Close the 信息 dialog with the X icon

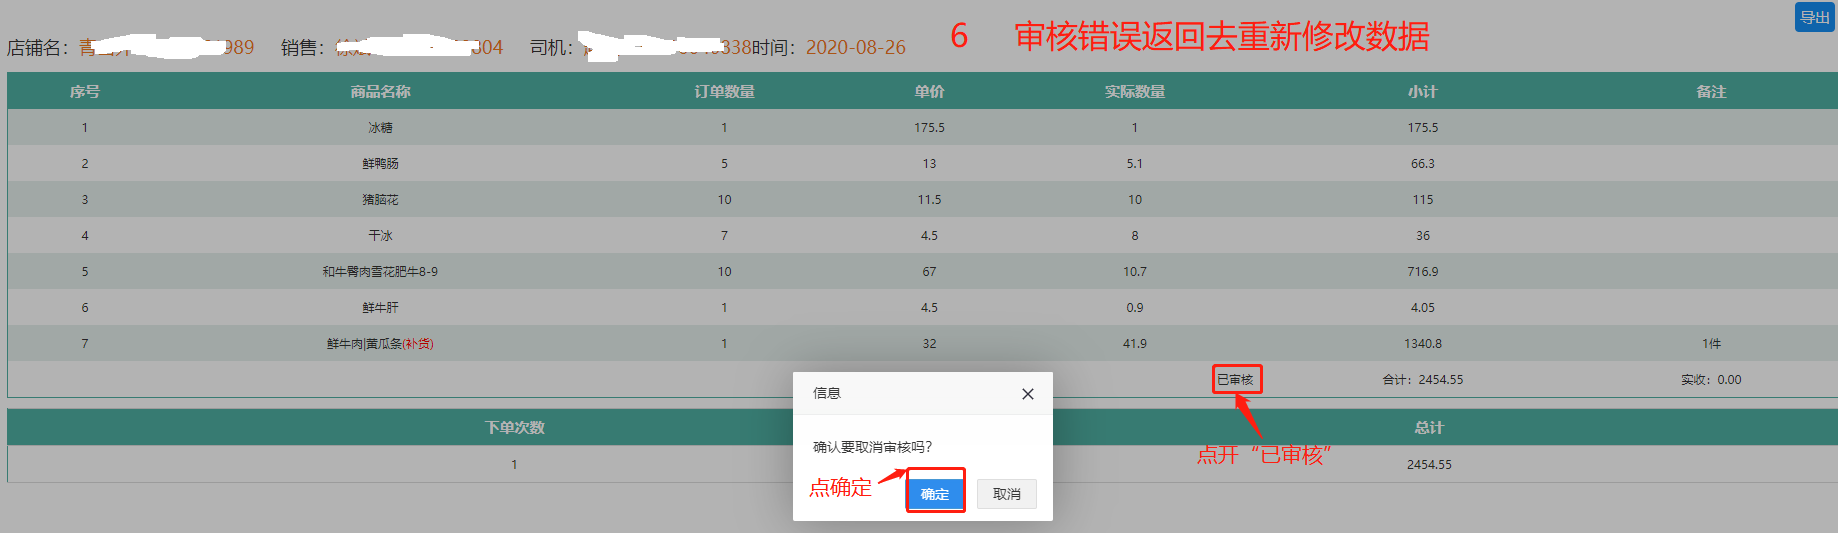[x=1027, y=394]
